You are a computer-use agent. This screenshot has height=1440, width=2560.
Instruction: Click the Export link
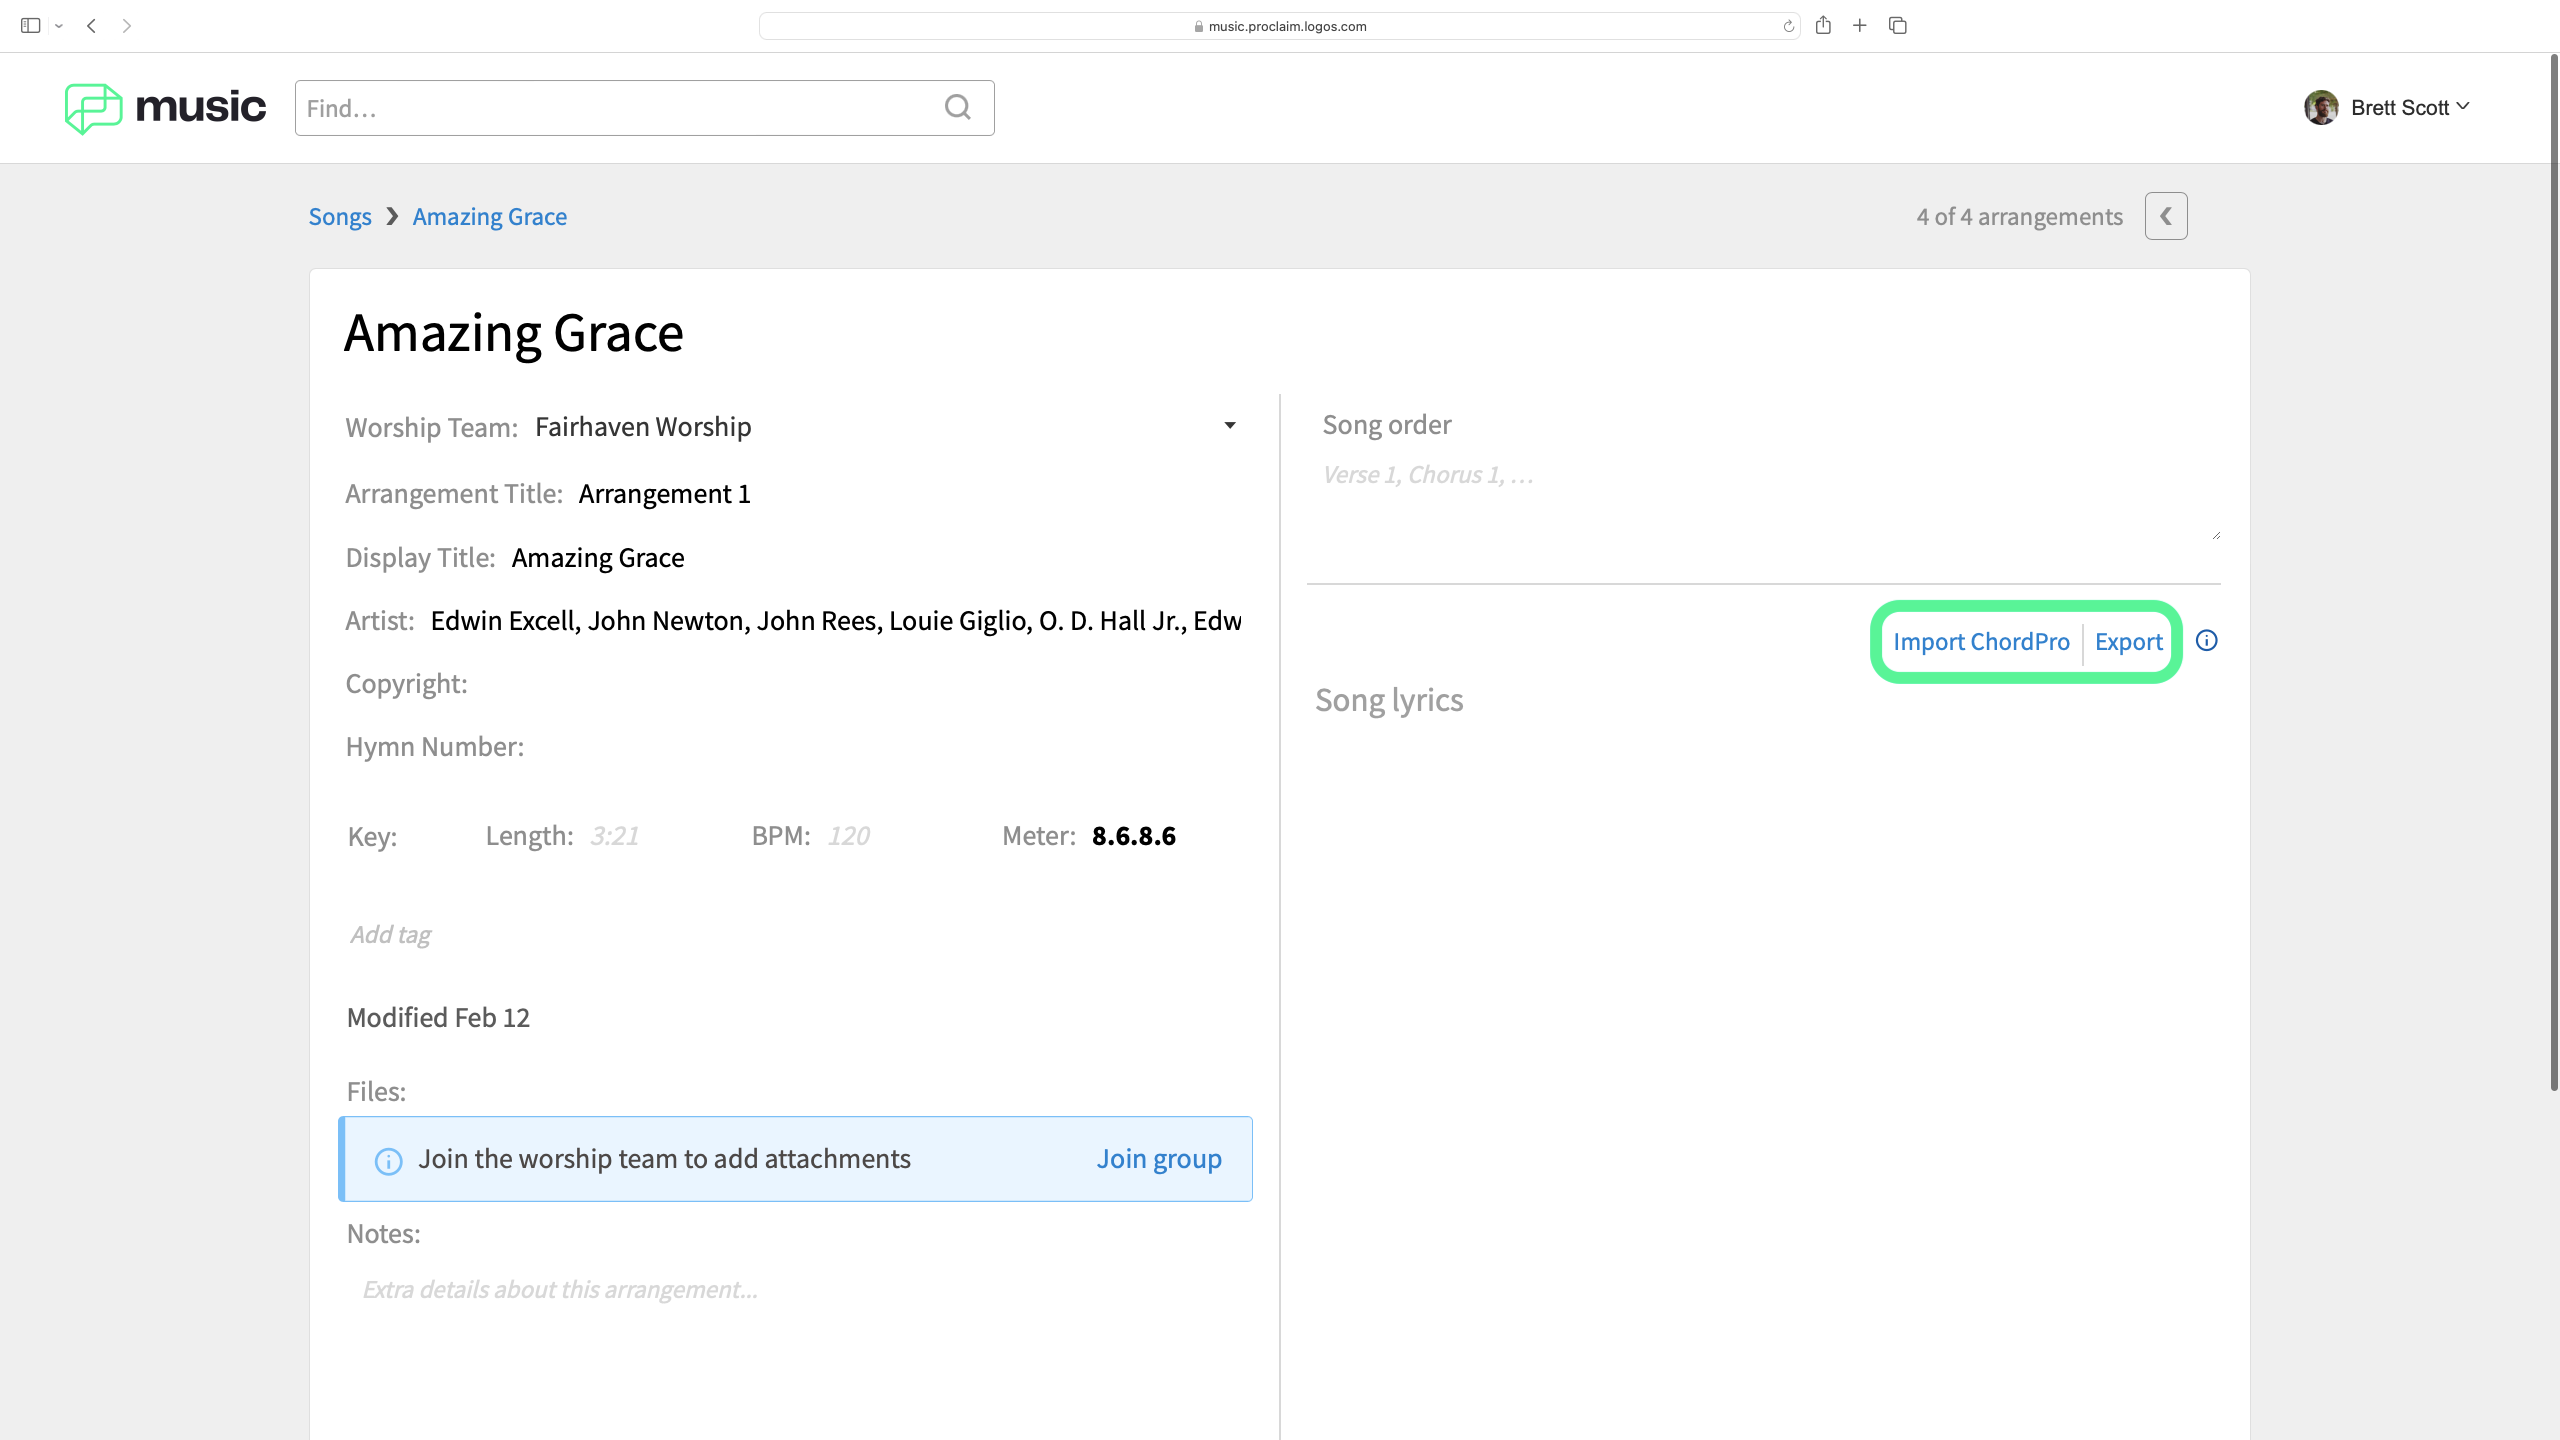(2128, 642)
